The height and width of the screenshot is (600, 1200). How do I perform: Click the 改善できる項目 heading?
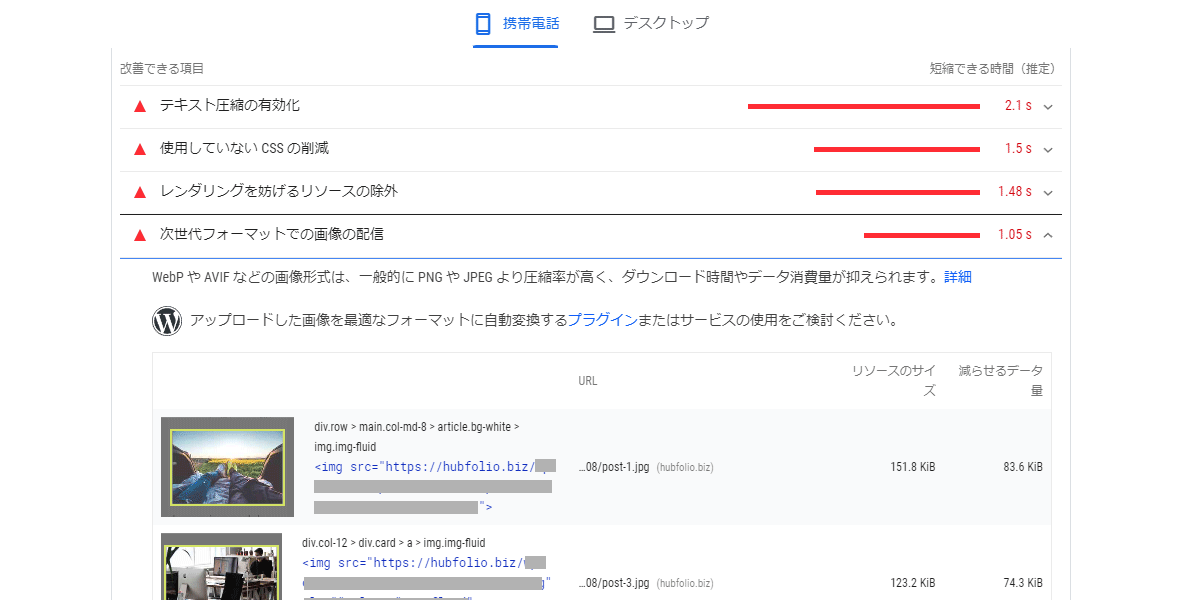click(162, 69)
